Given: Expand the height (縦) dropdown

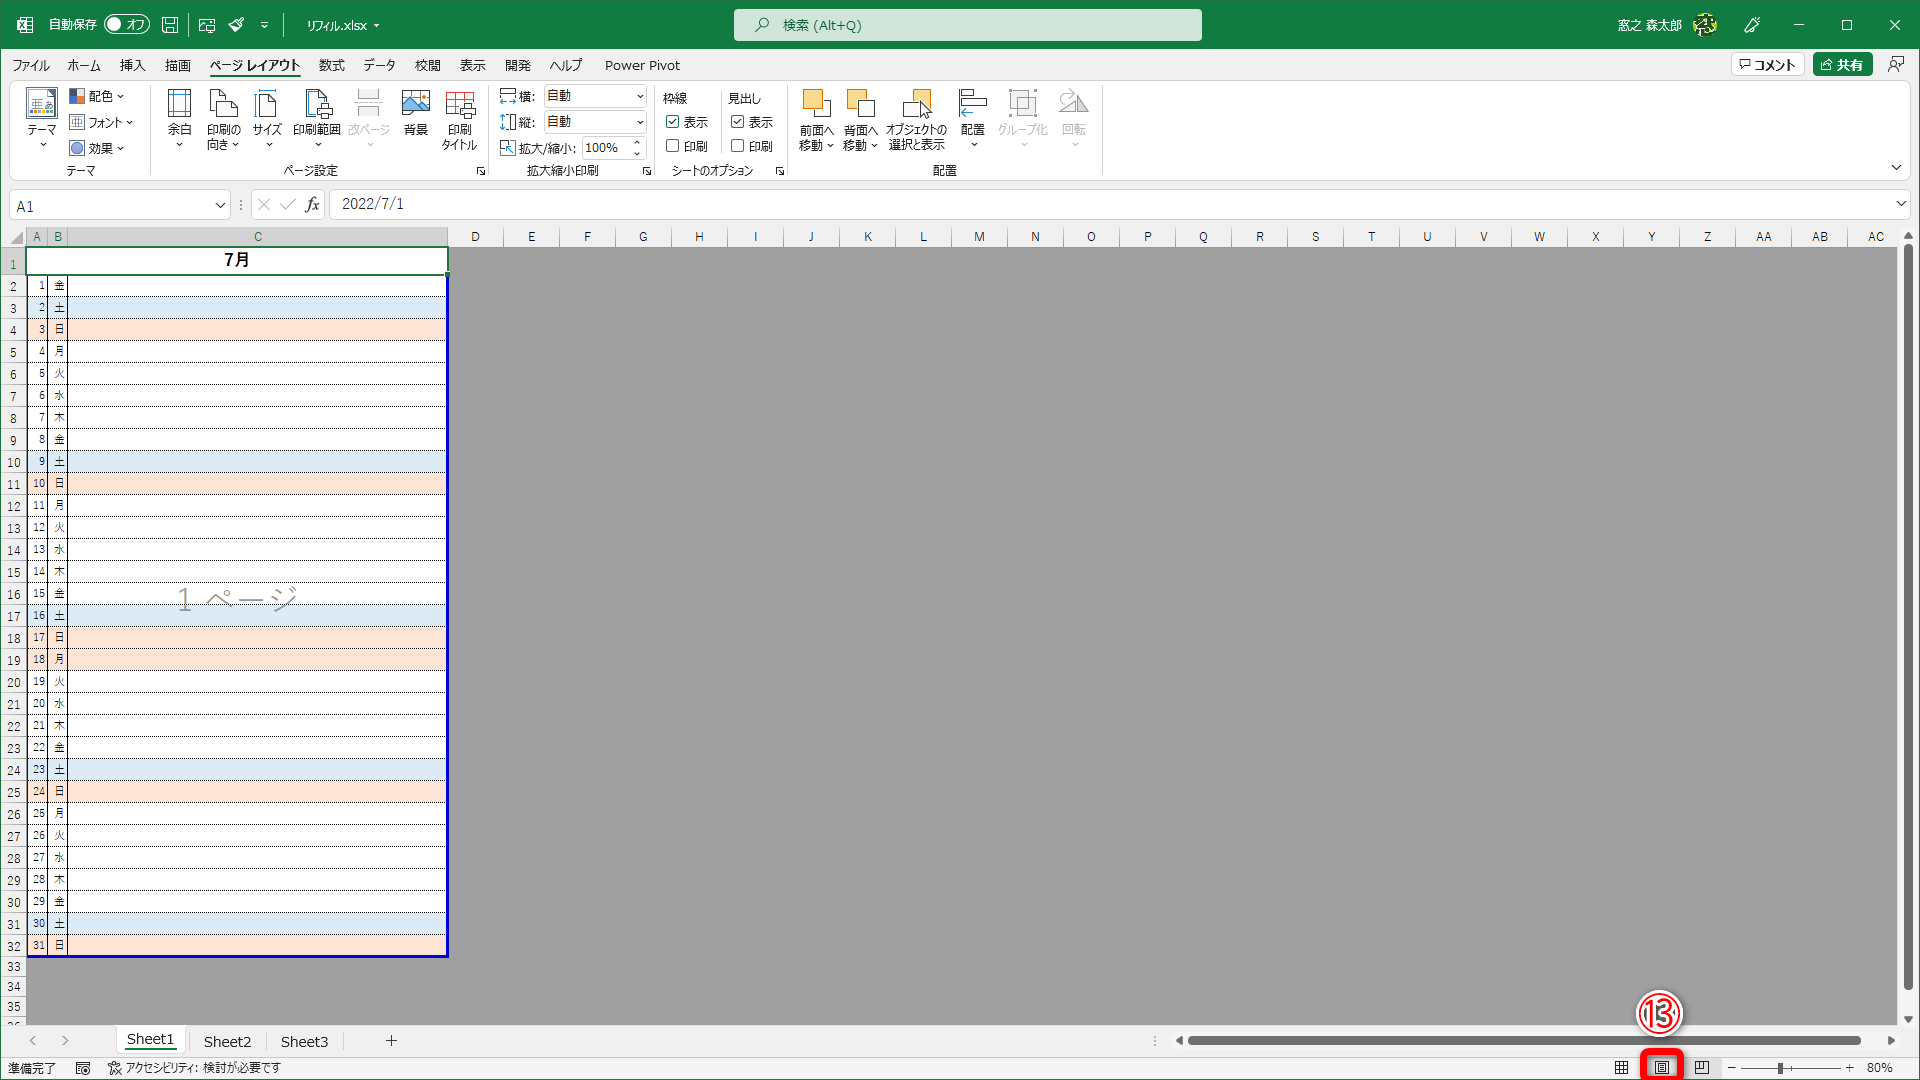Looking at the screenshot, I should coord(640,122).
